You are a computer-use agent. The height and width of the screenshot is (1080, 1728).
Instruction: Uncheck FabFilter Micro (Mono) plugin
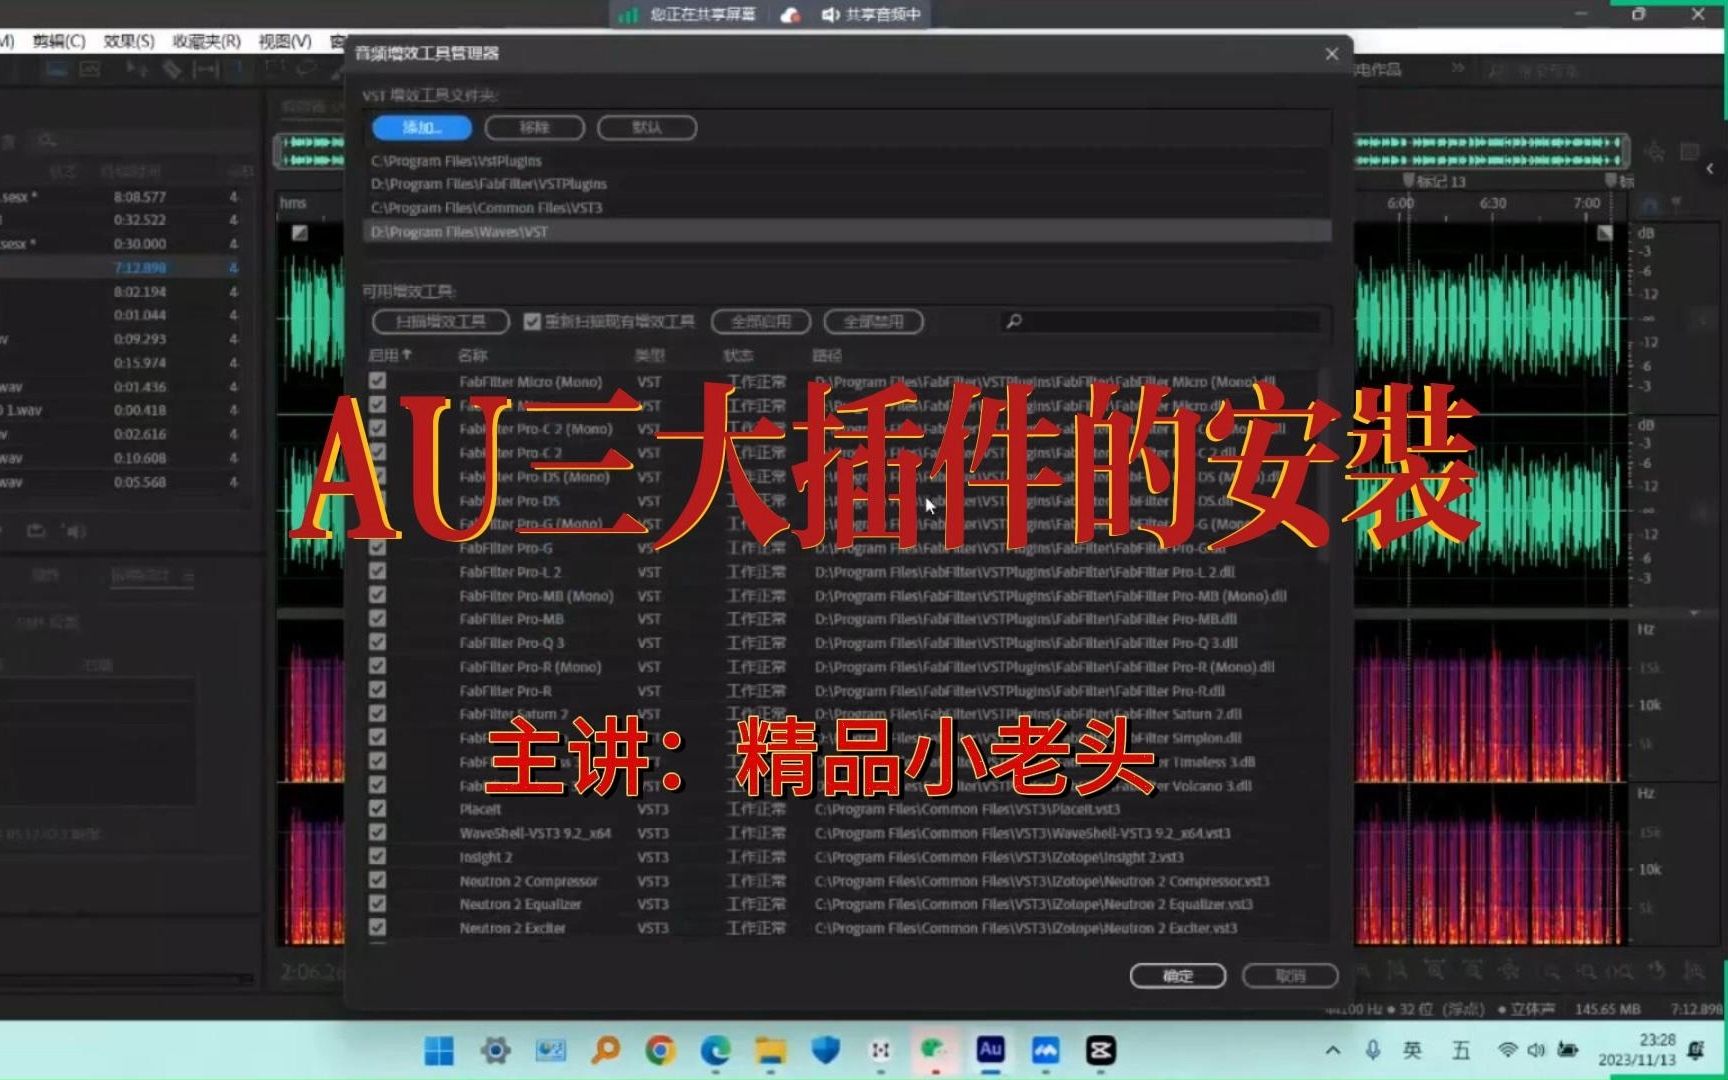[377, 381]
